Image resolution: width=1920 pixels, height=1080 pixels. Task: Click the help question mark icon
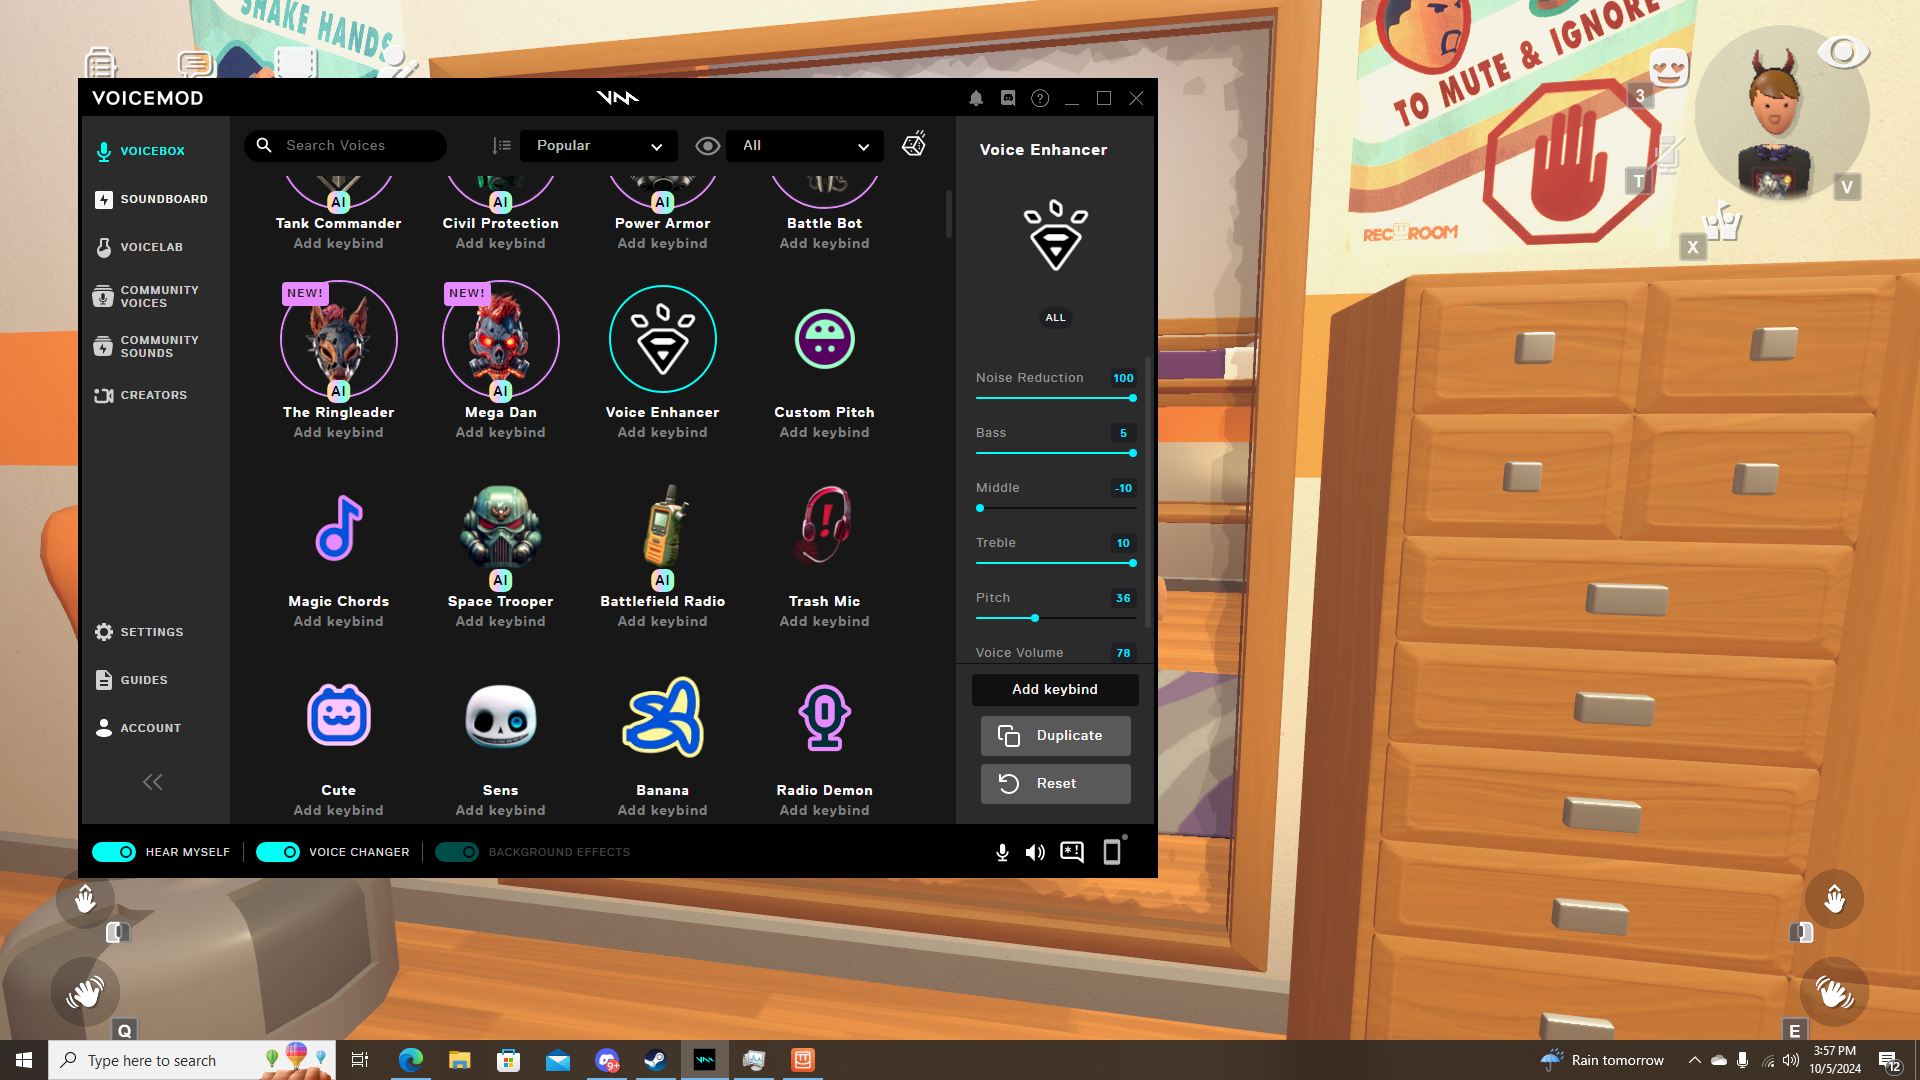(1040, 98)
